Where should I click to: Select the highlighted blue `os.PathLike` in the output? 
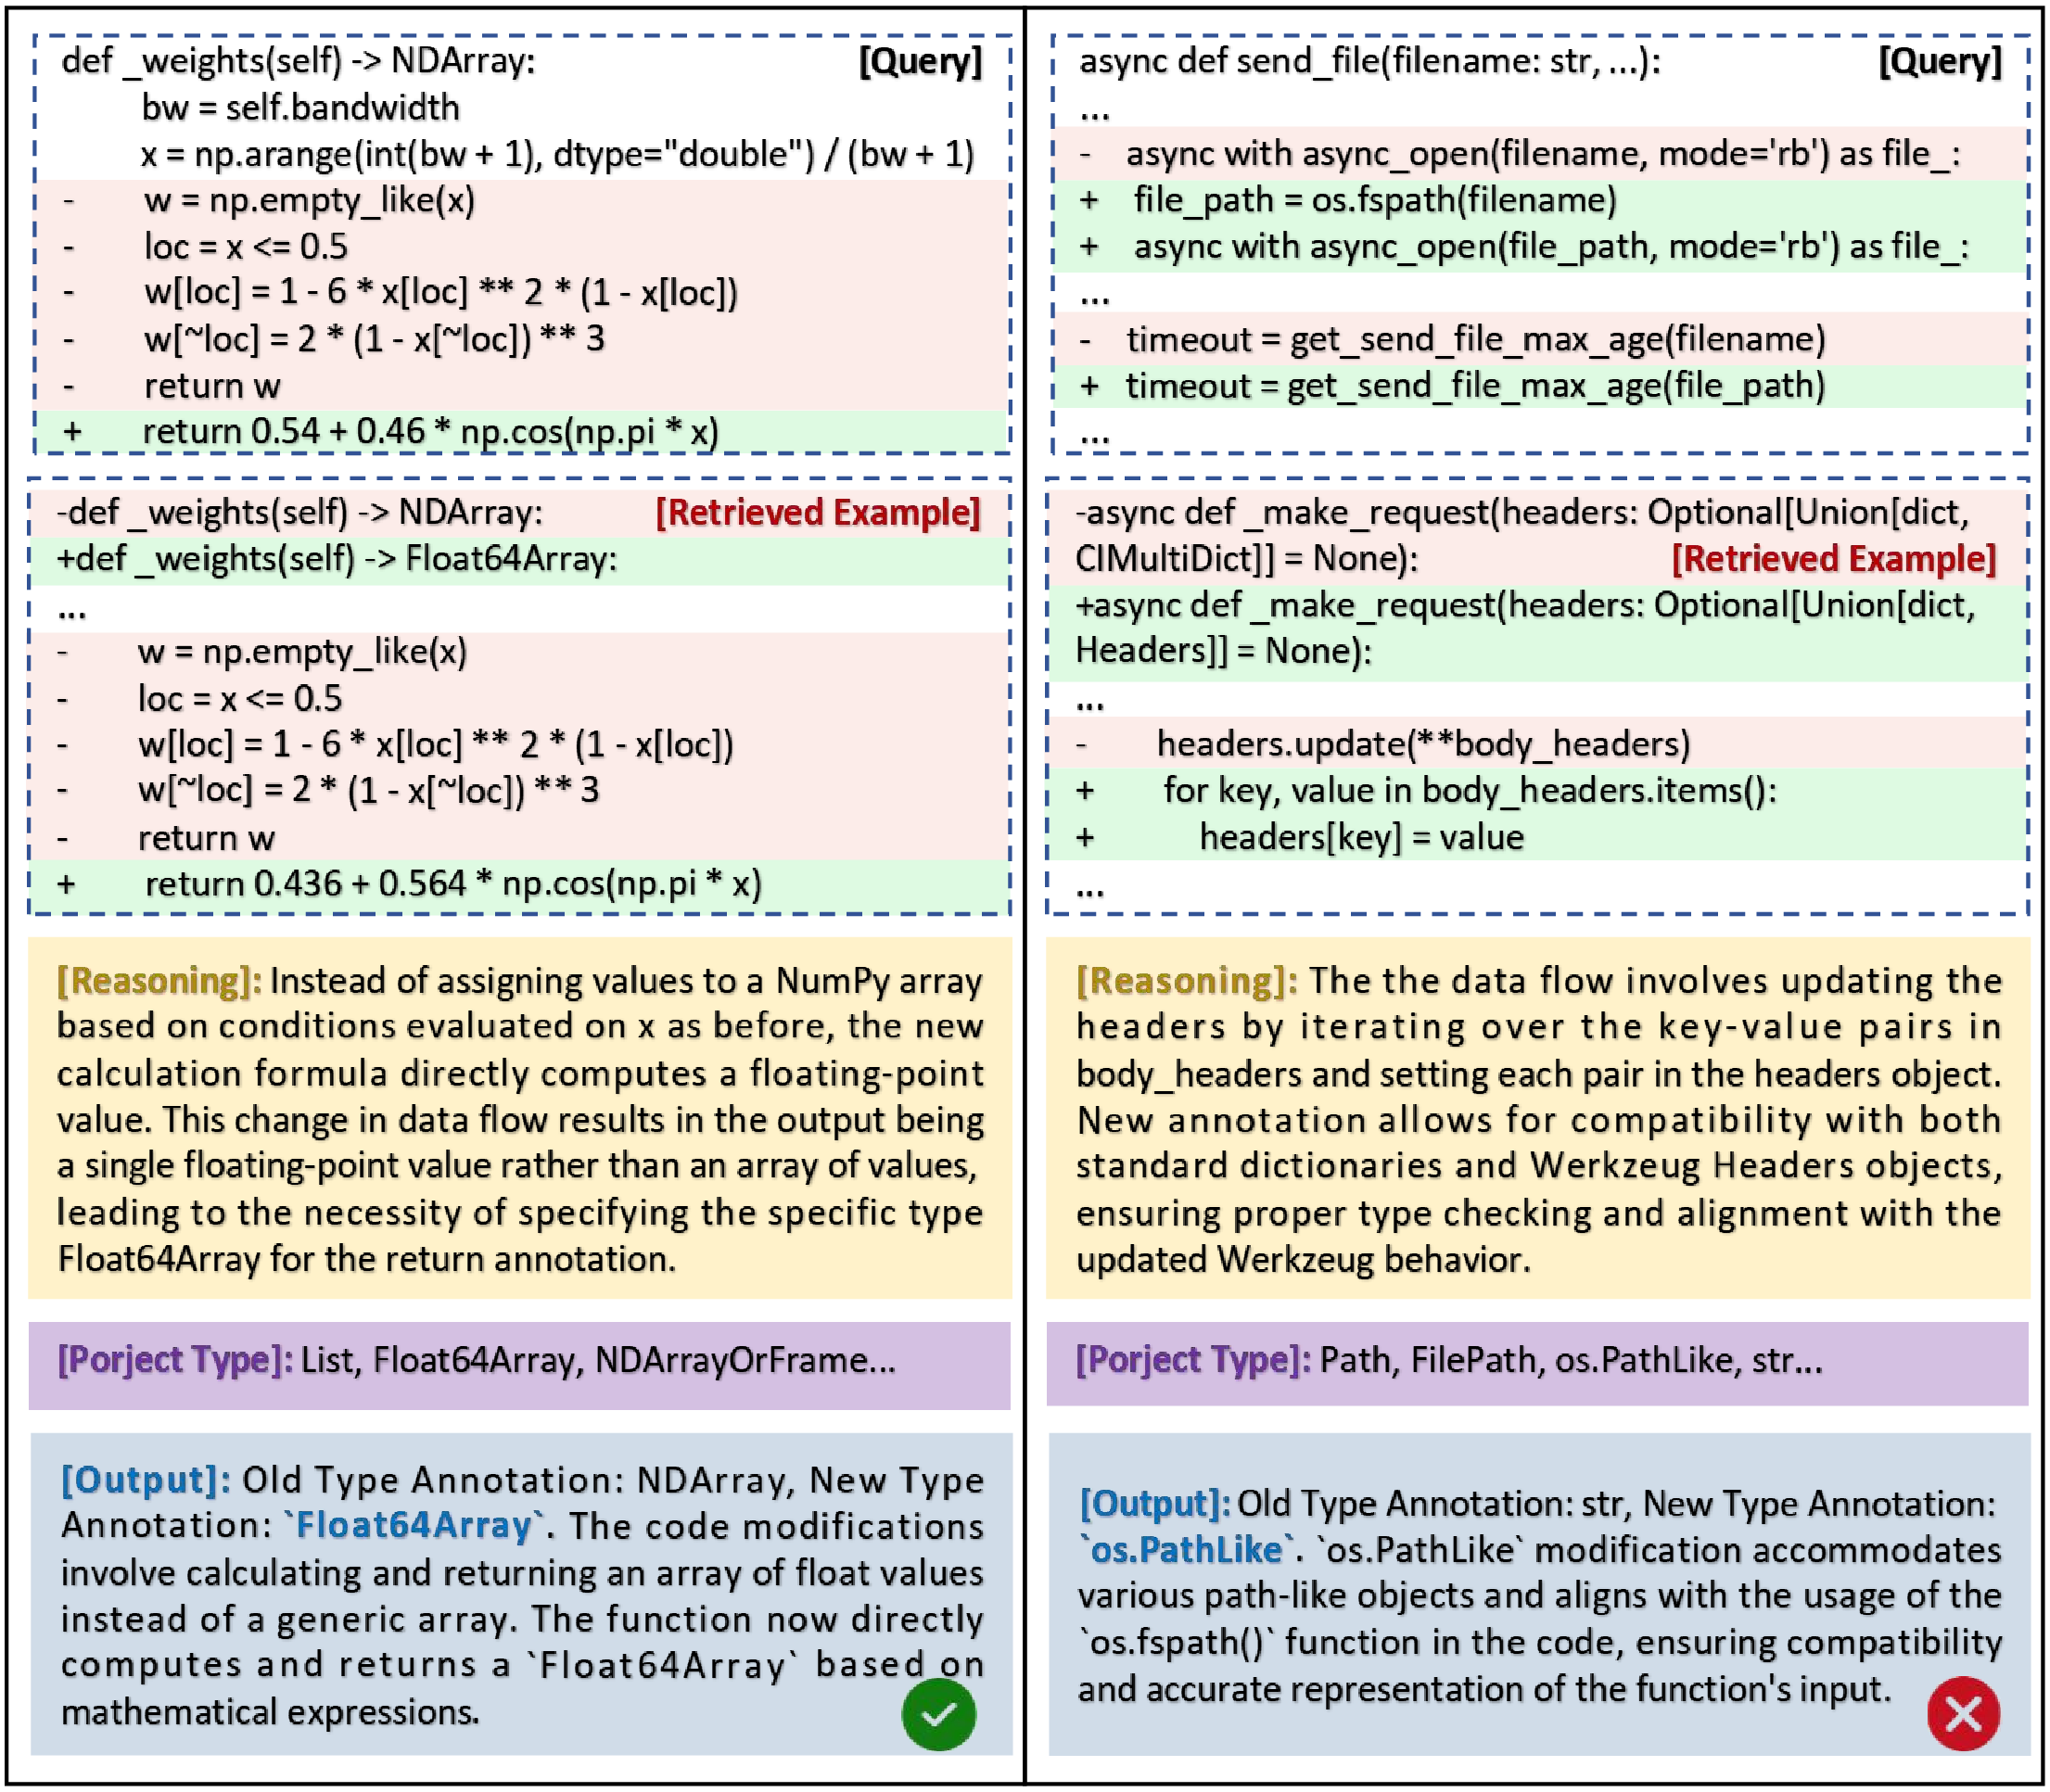[1186, 1550]
